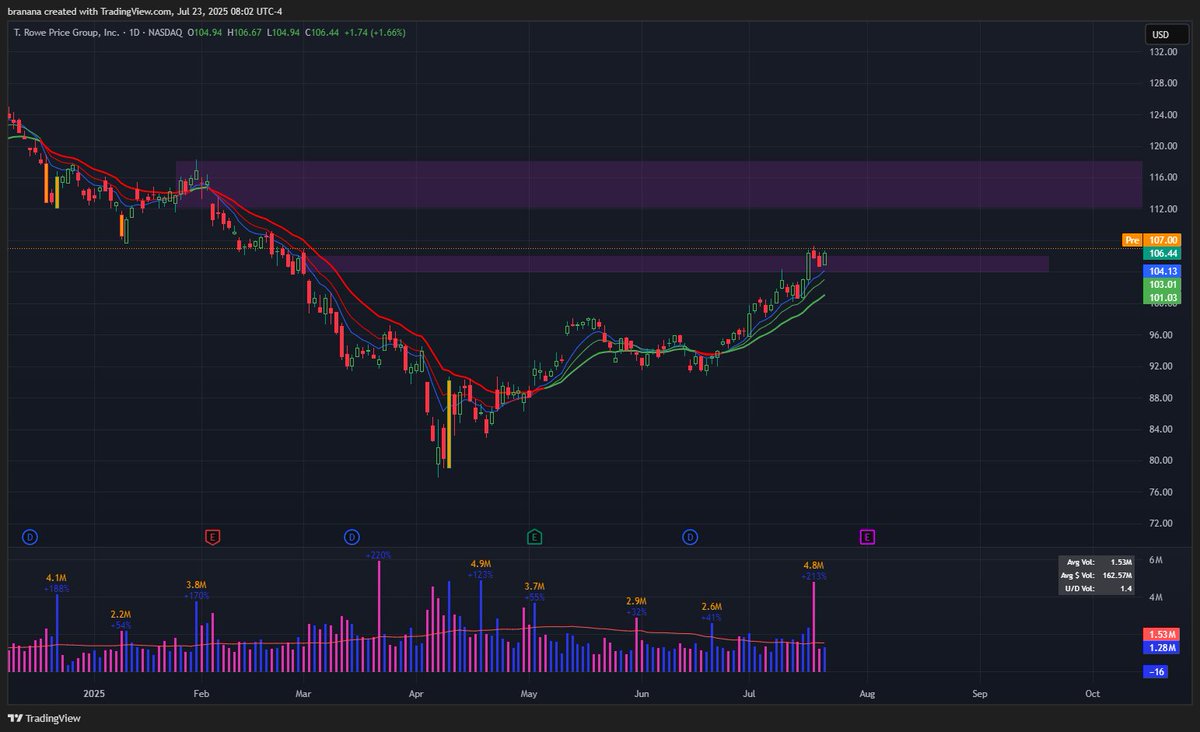Click the TradingView.com attribution text
Image resolution: width=1200 pixels, height=732 pixels.
[x=134, y=11]
